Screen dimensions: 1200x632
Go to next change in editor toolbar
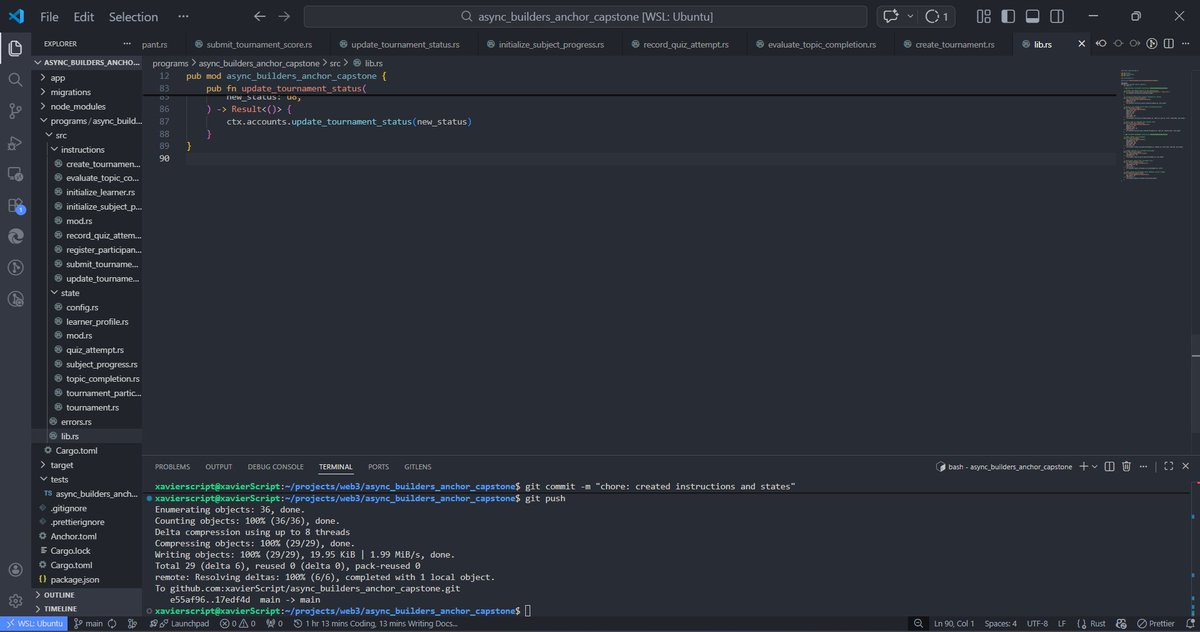1135,43
